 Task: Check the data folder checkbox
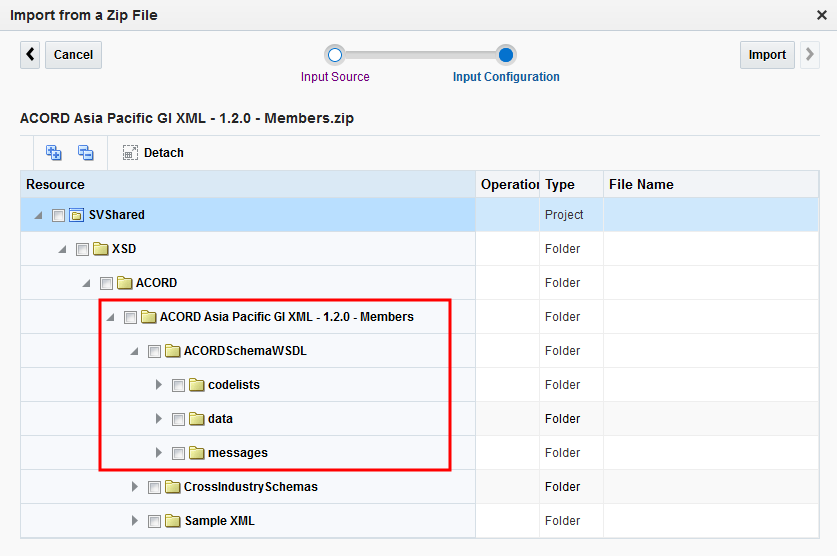point(178,419)
